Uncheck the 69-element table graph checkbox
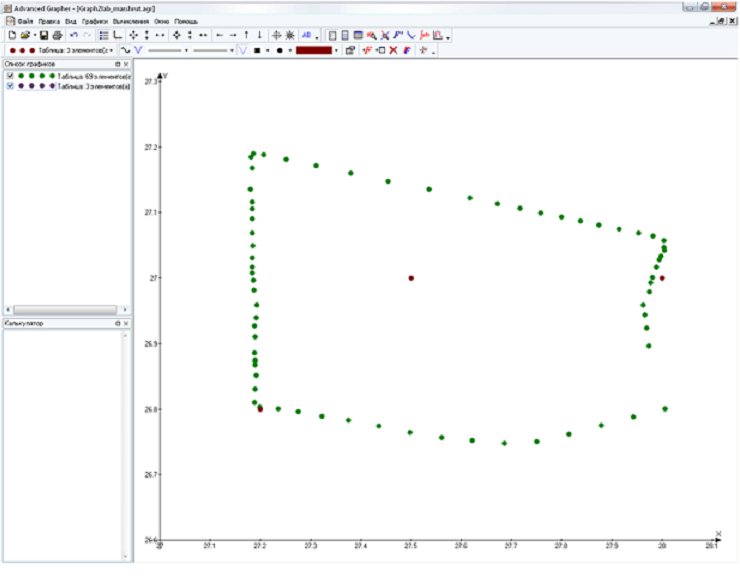The height and width of the screenshot is (588, 740). click(x=10, y=76)
